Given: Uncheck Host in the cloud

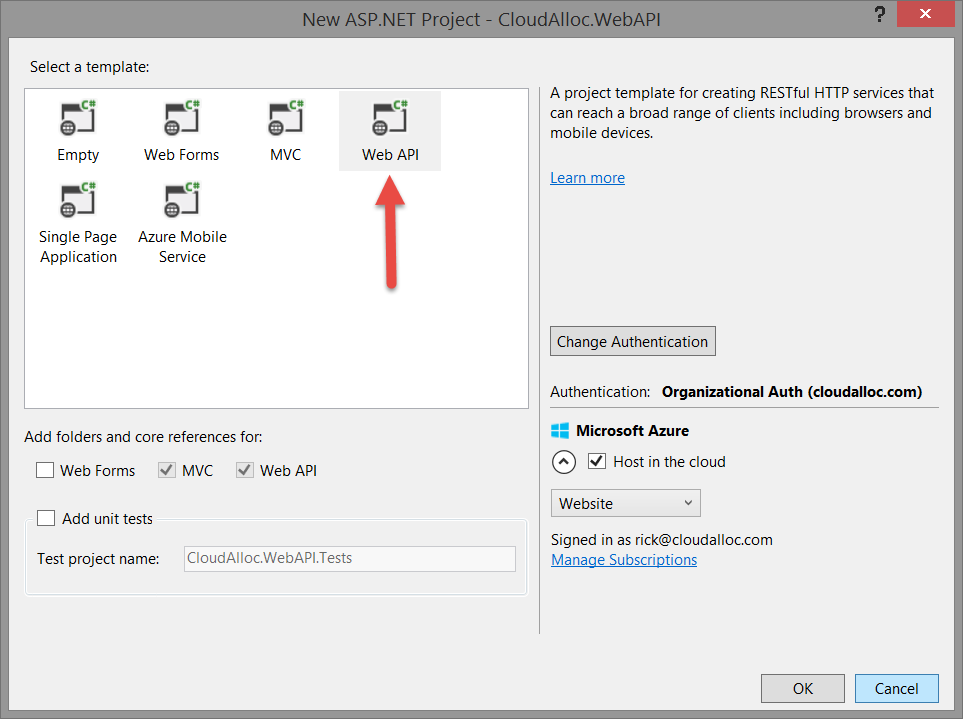Looking at the screenshot, I should pyautogui.click(x=597, y=462).
